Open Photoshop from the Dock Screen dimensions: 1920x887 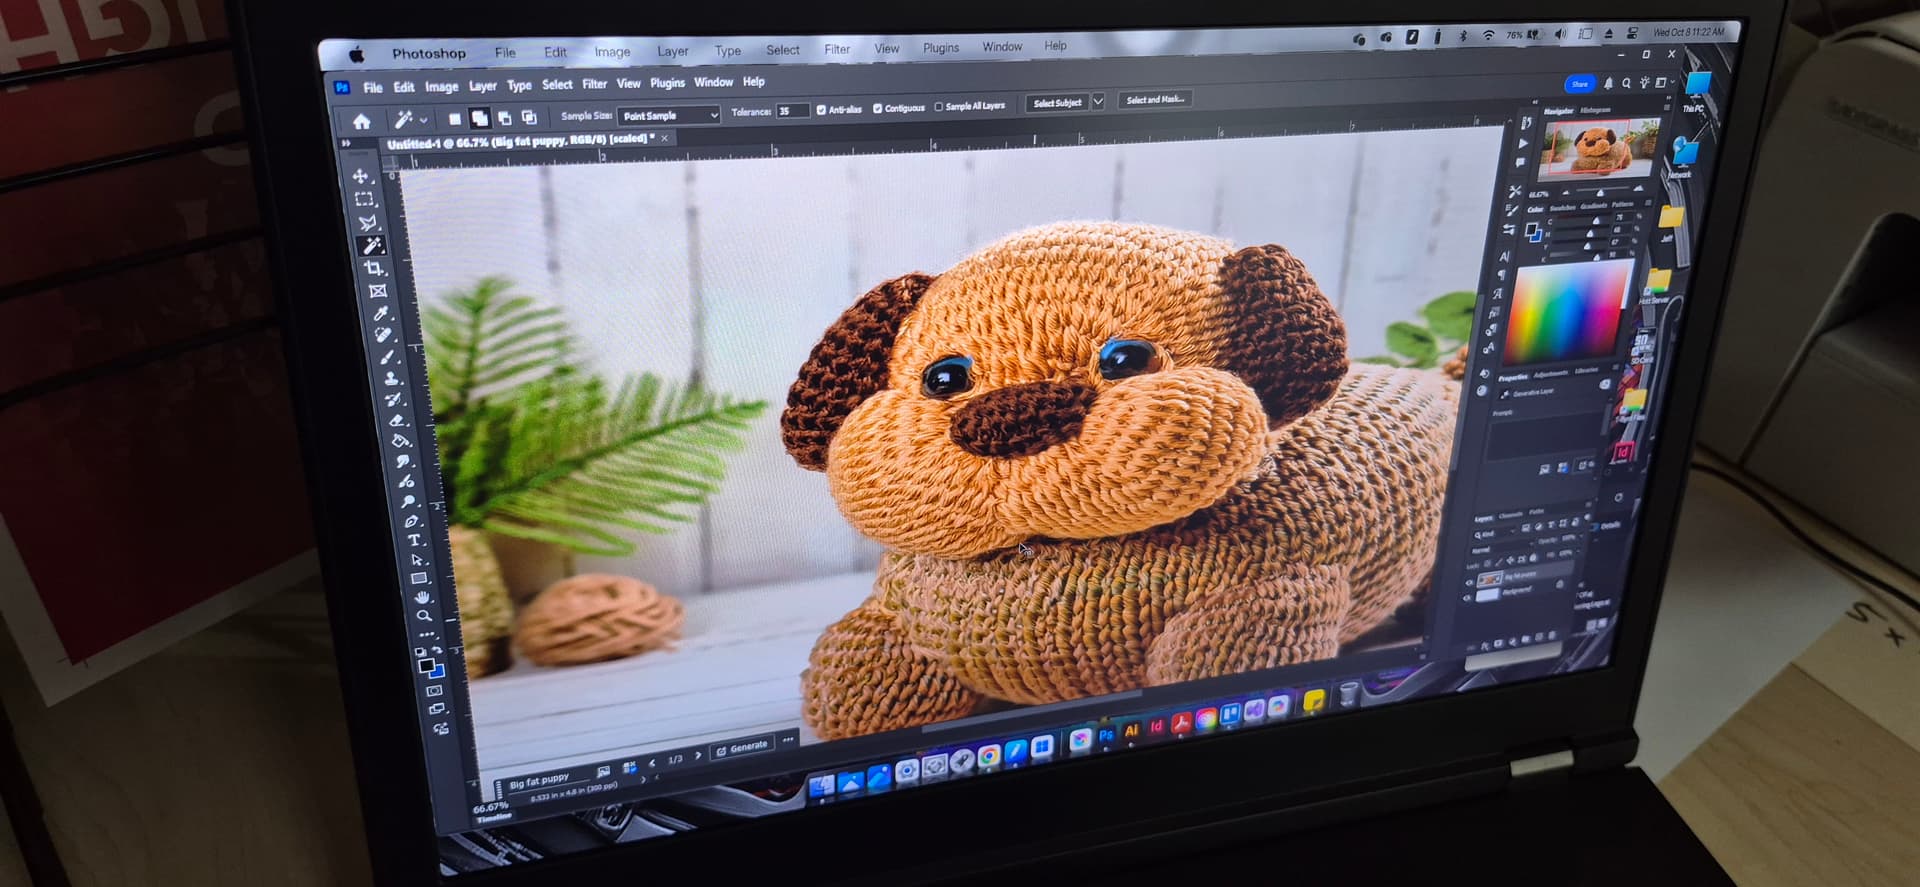1106,735
